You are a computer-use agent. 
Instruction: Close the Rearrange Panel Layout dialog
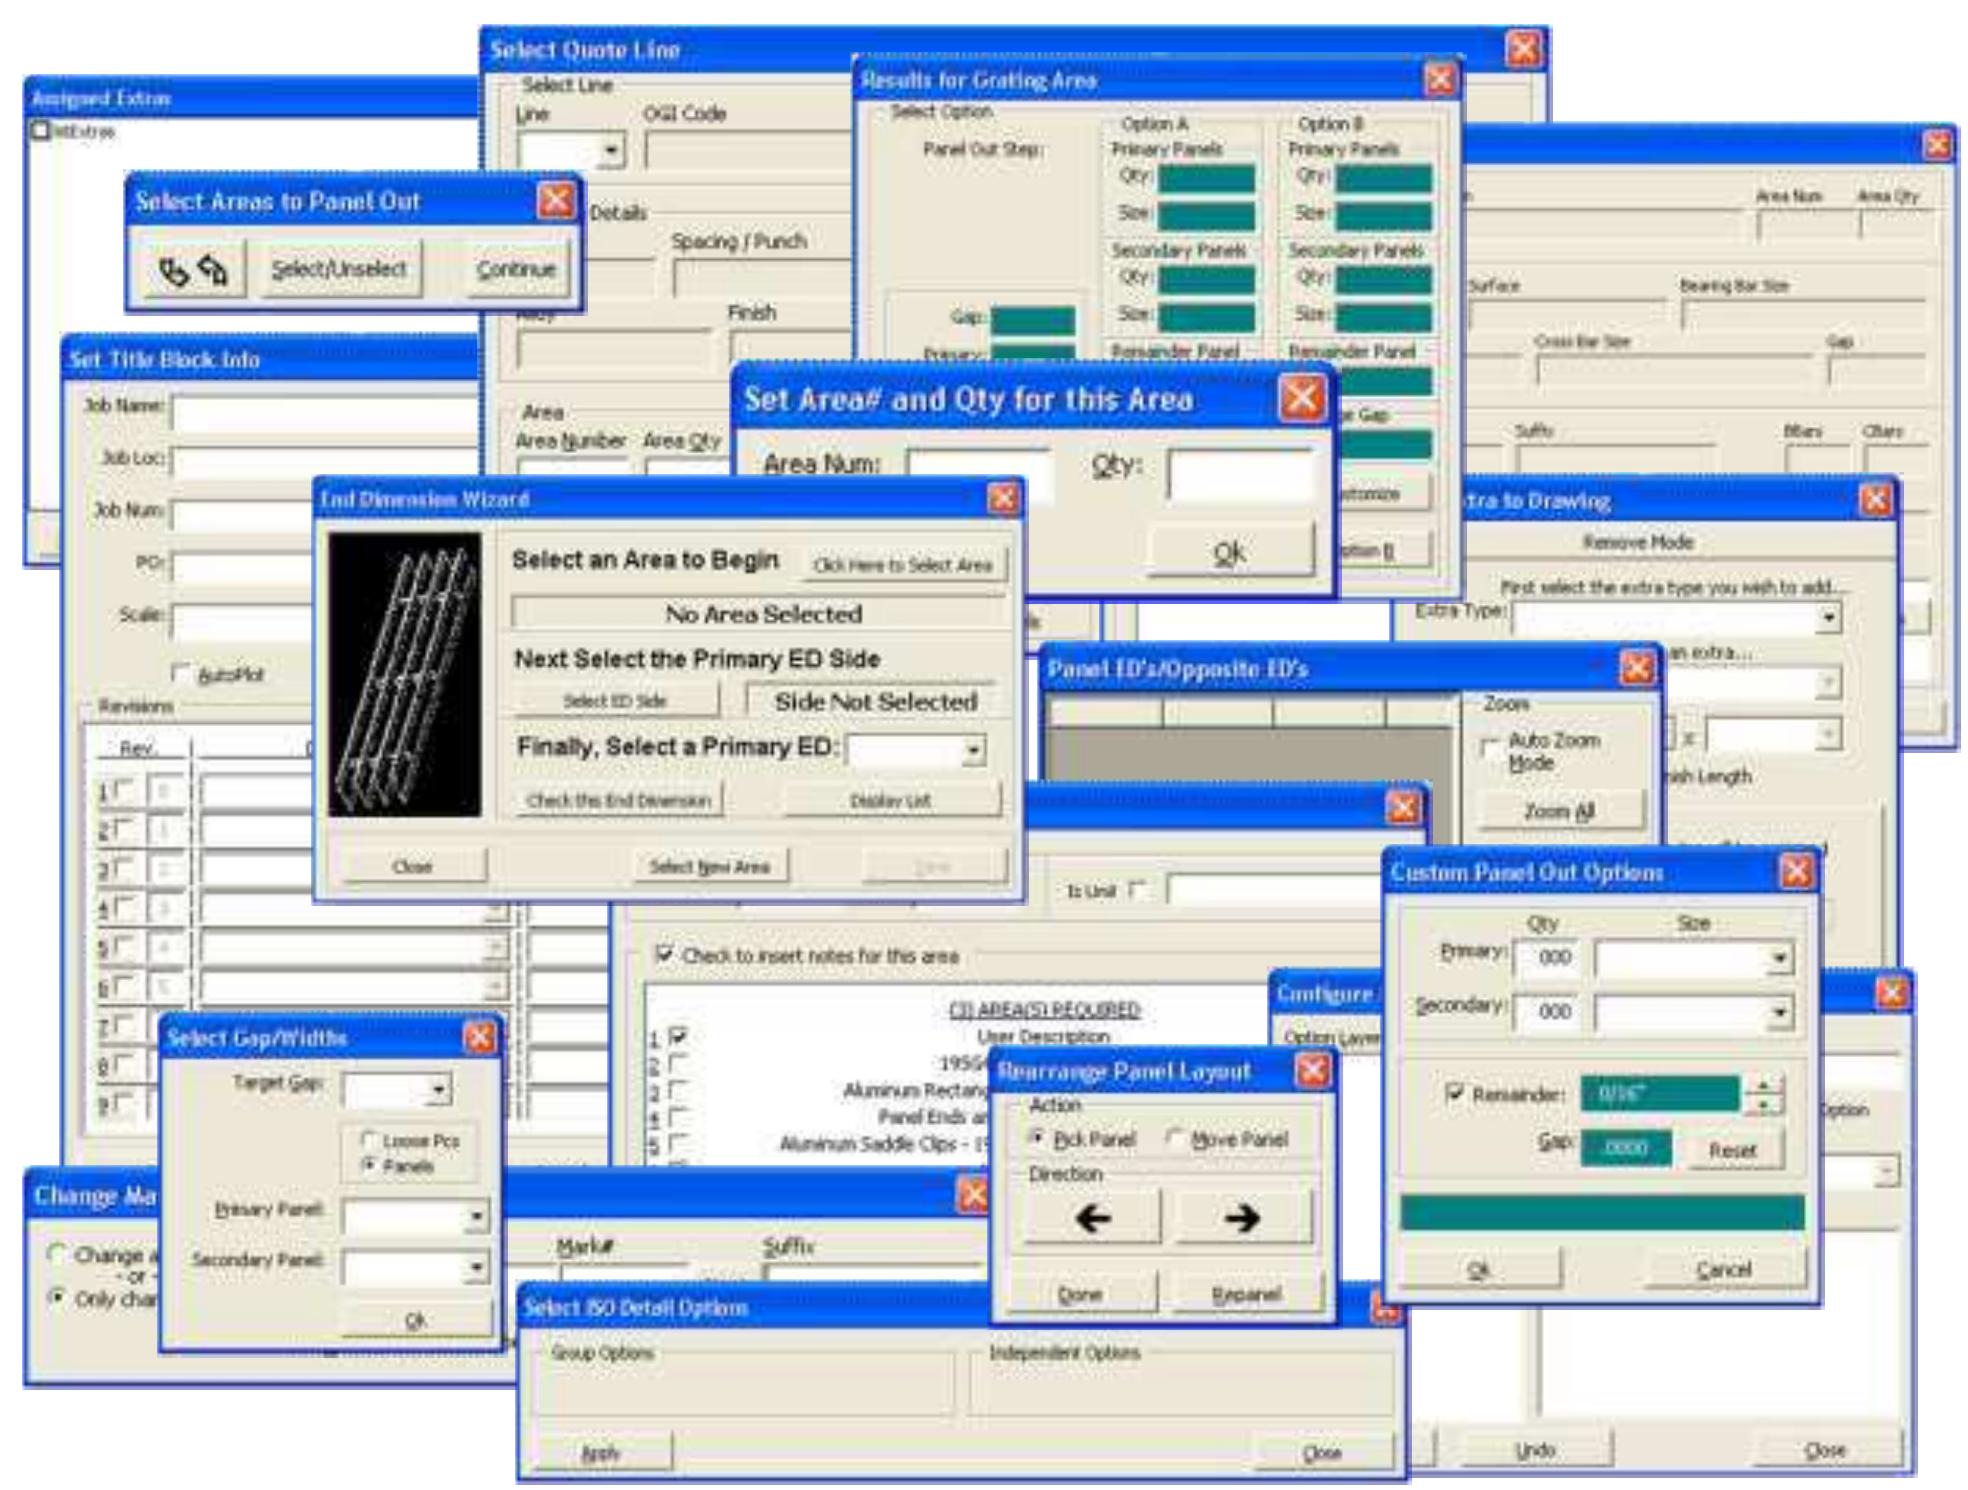tap(1312, 1071)
